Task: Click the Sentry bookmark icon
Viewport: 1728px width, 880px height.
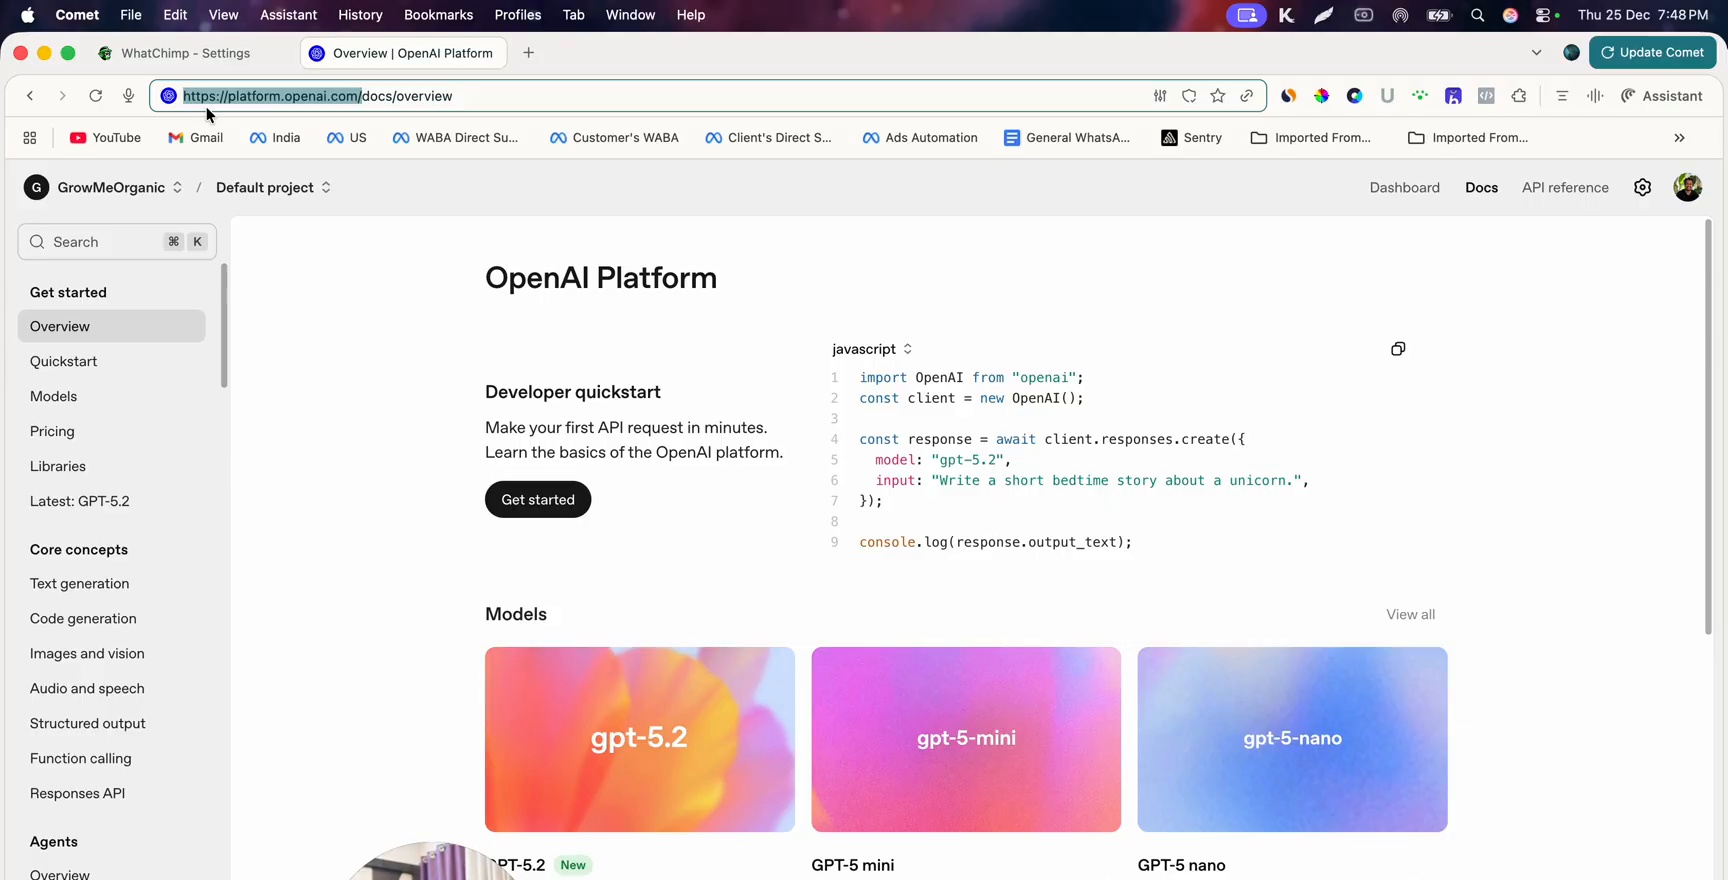Action: coord(1169,138)
